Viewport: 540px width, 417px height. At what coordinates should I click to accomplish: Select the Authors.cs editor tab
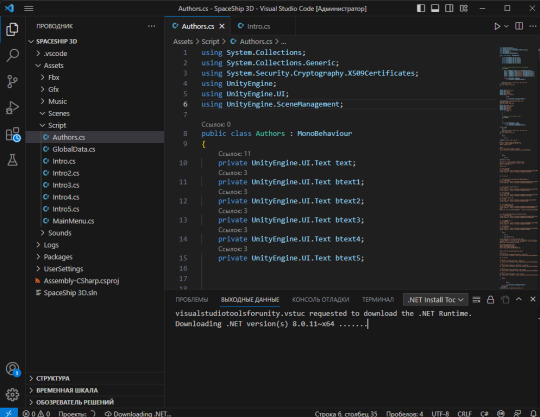coord(198,26)
